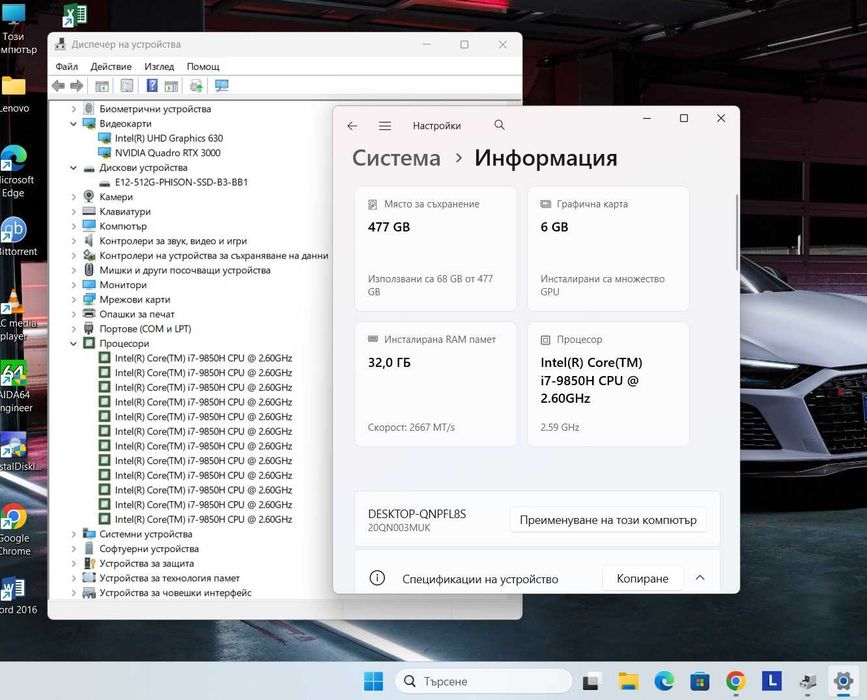
Task: Open the Изглед menu
Action: tap(159, 66)
